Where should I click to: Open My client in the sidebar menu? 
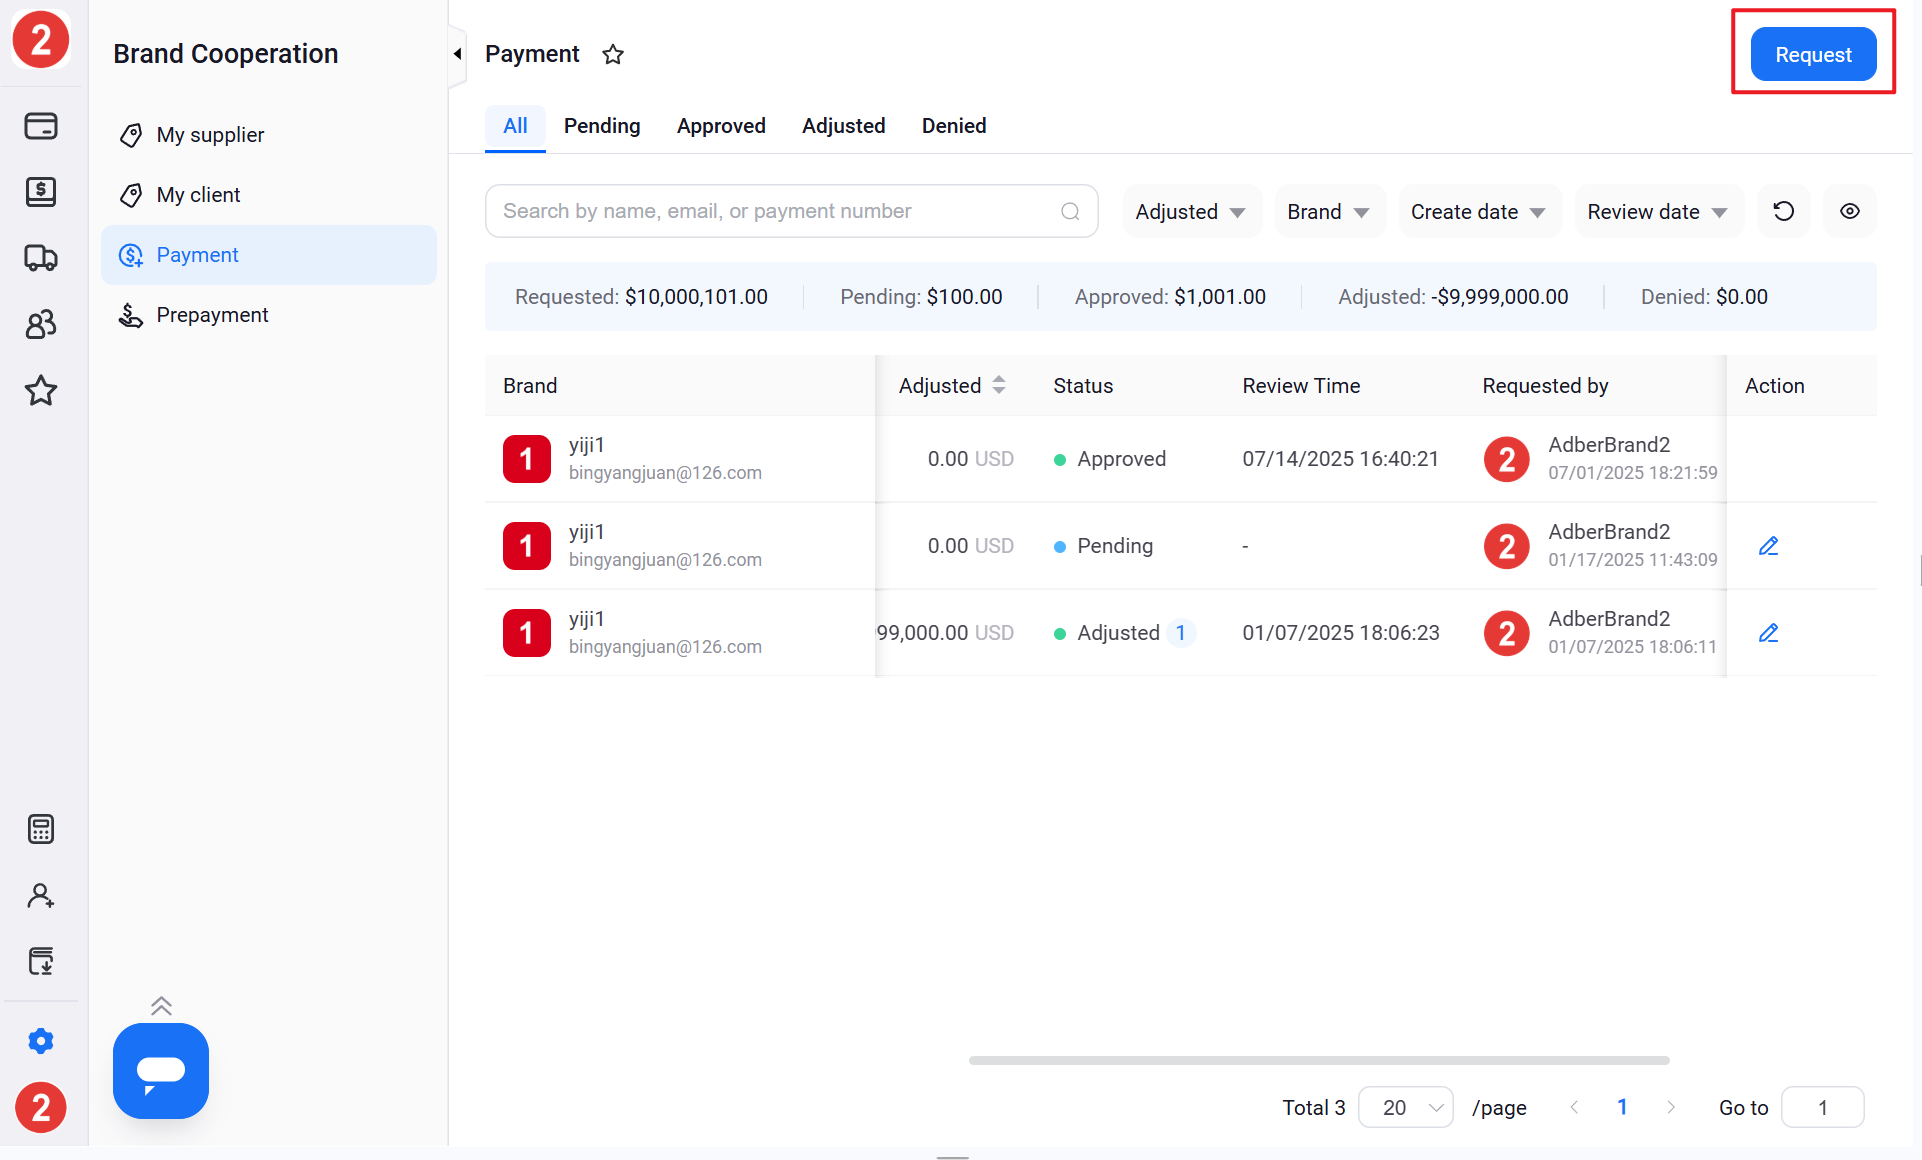click(269, 195)
